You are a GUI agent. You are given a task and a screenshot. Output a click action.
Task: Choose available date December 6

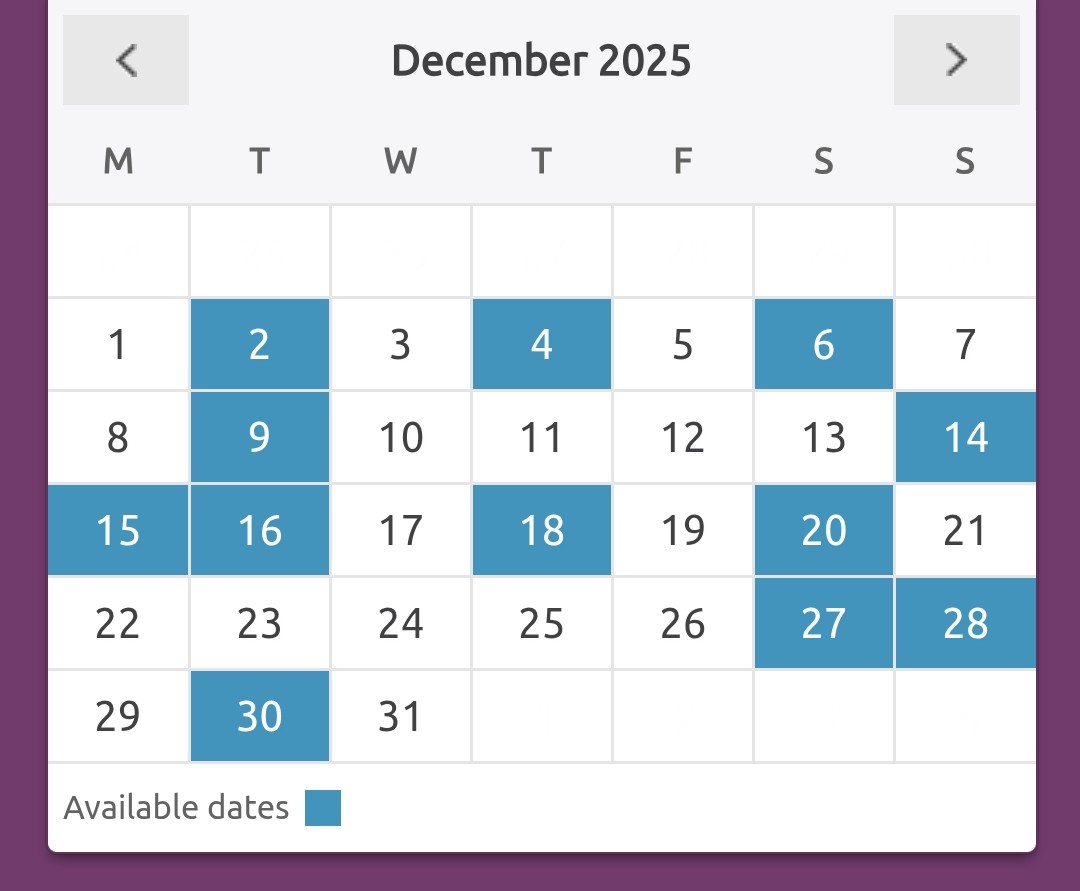[x=824, y=344]
